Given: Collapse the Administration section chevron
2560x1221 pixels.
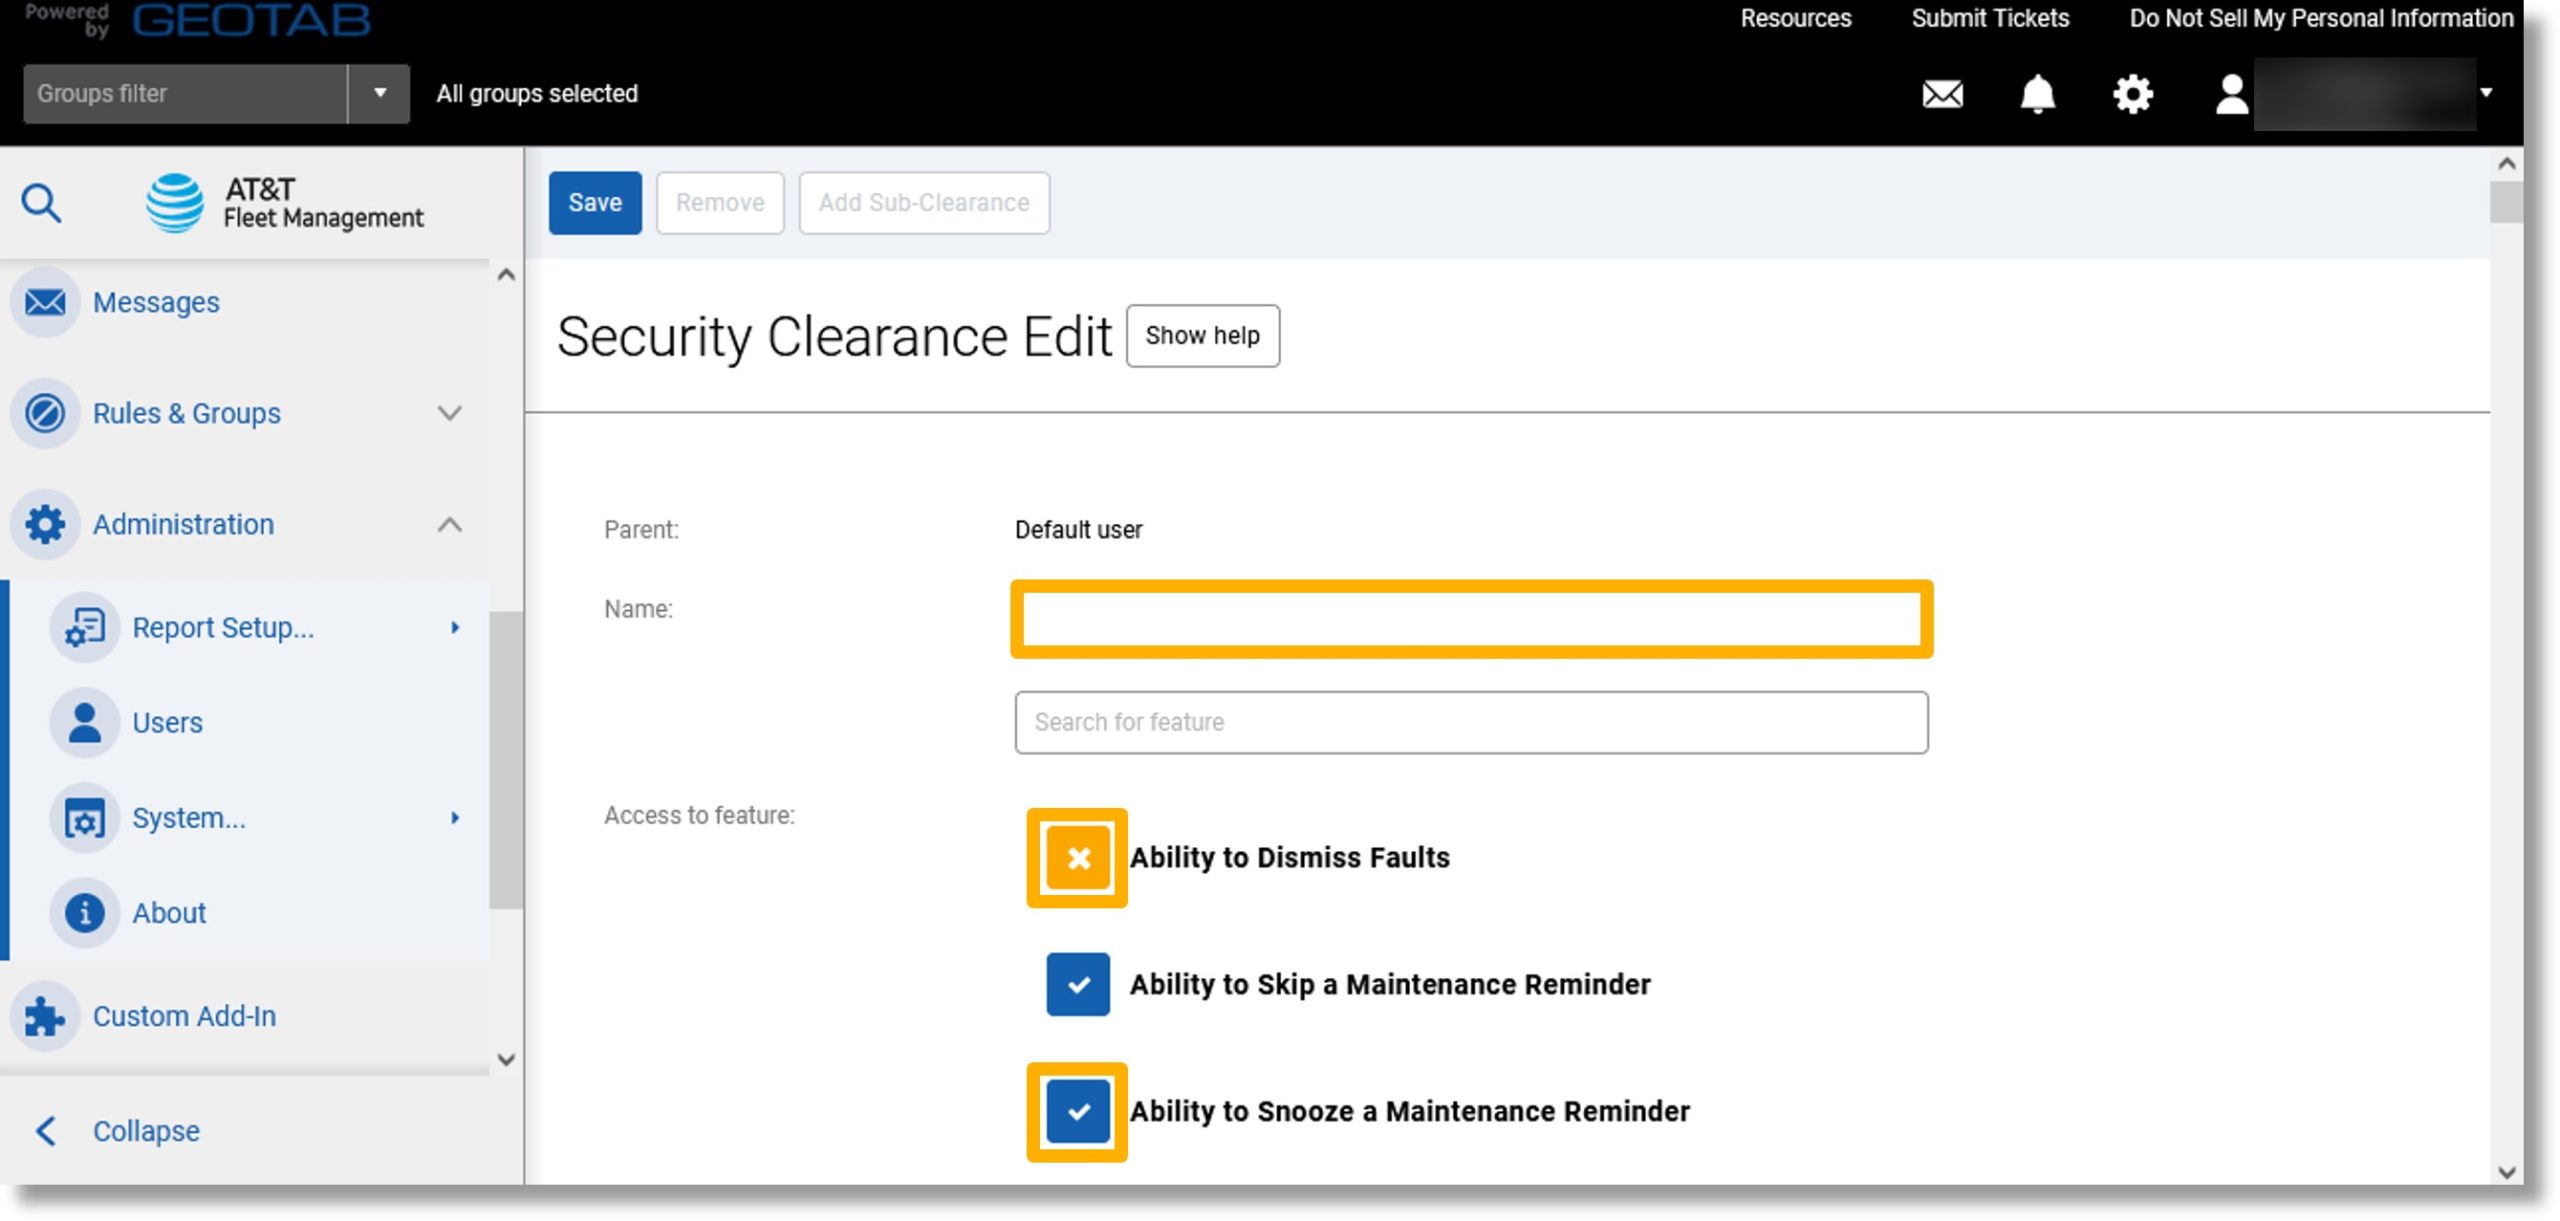Looking at the screenshot, I should (x=450, y=524).
